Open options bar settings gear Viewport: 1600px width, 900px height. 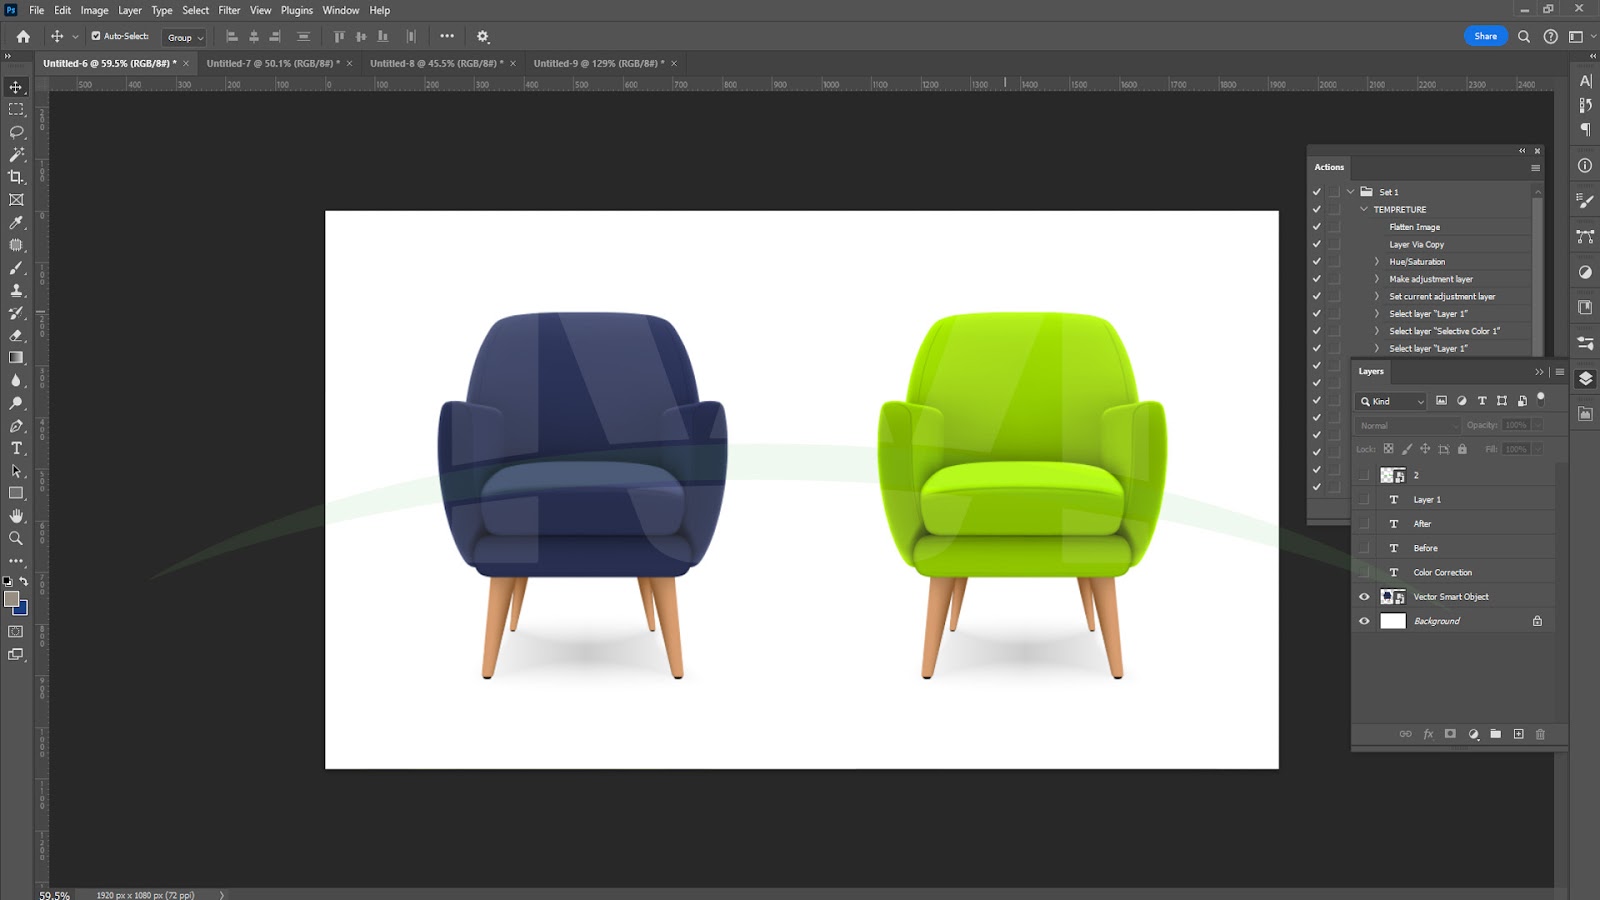tap(483, 36)
